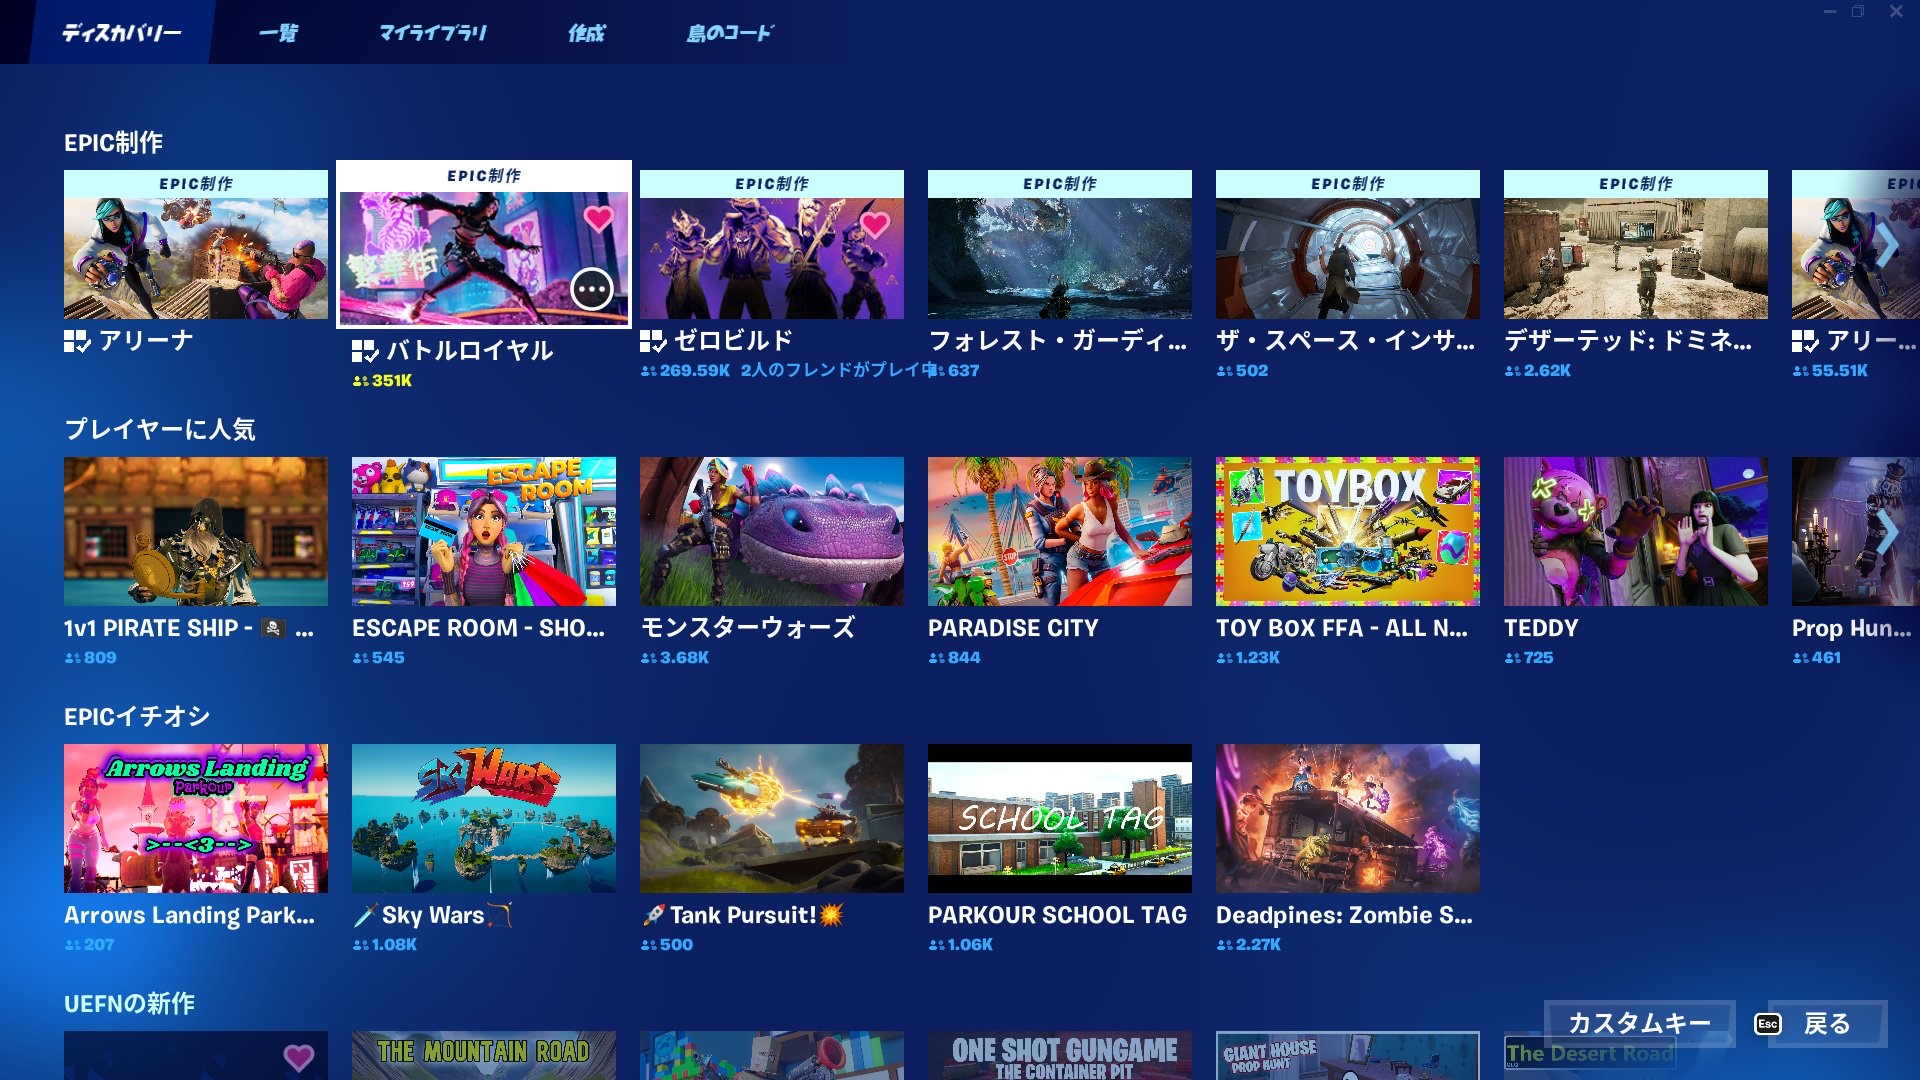Click the Esc key icon

coord(1767,1024)
